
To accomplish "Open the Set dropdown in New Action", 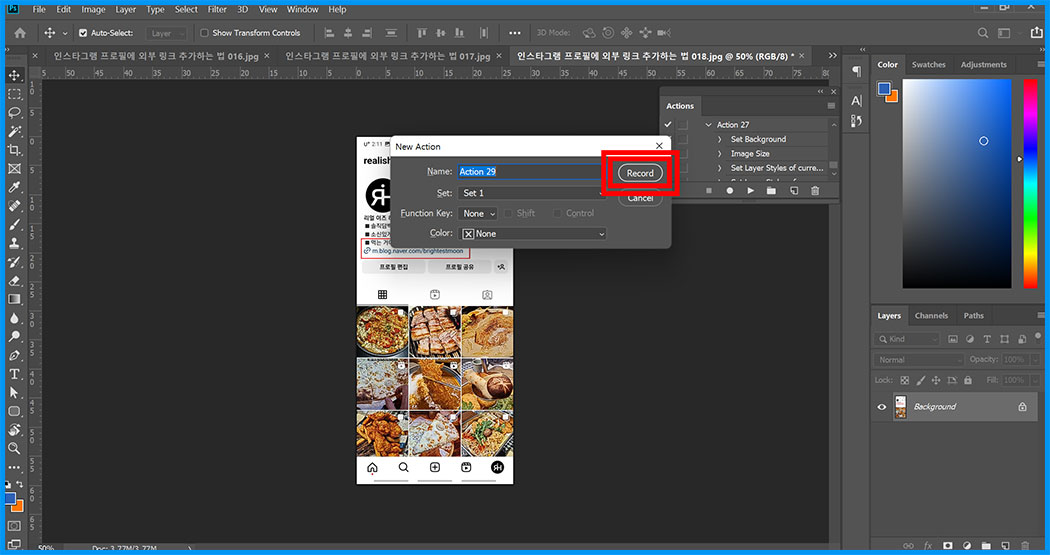I will (532, 193).
